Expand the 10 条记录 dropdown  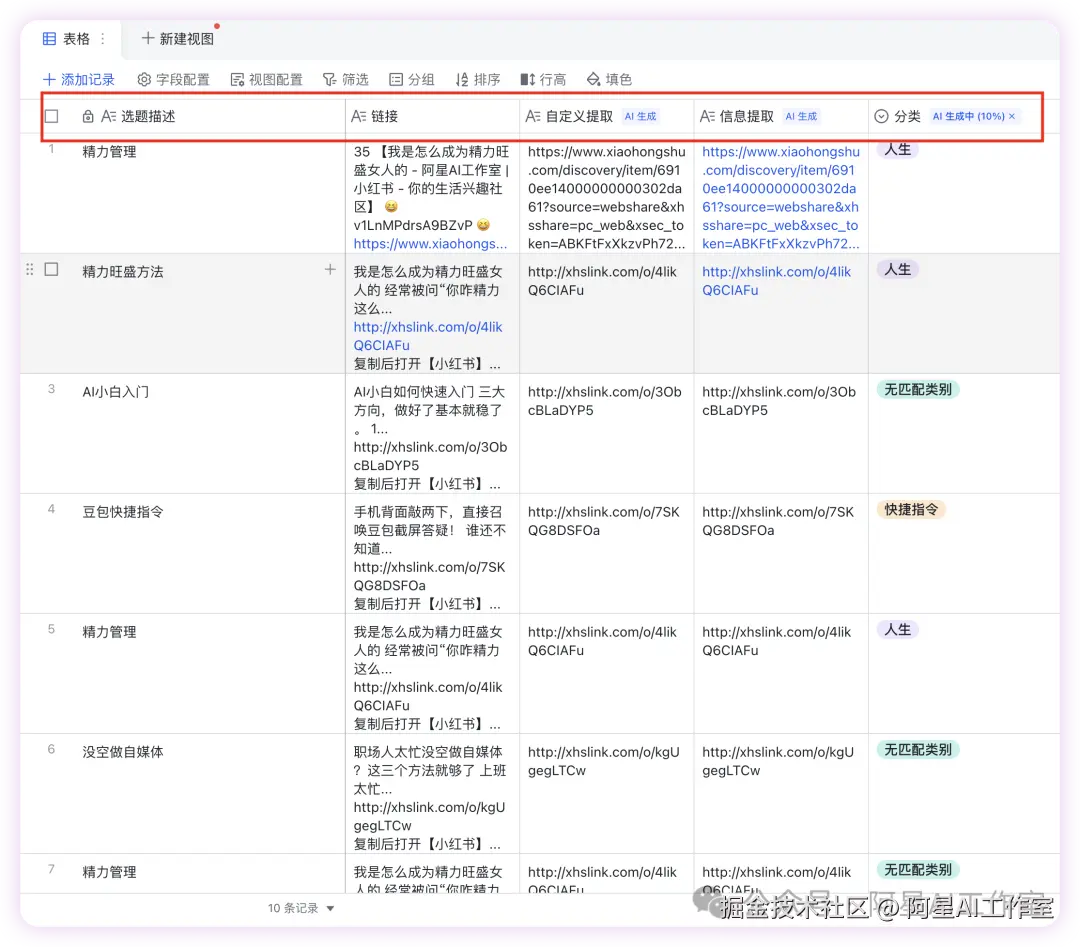point(301,908)
